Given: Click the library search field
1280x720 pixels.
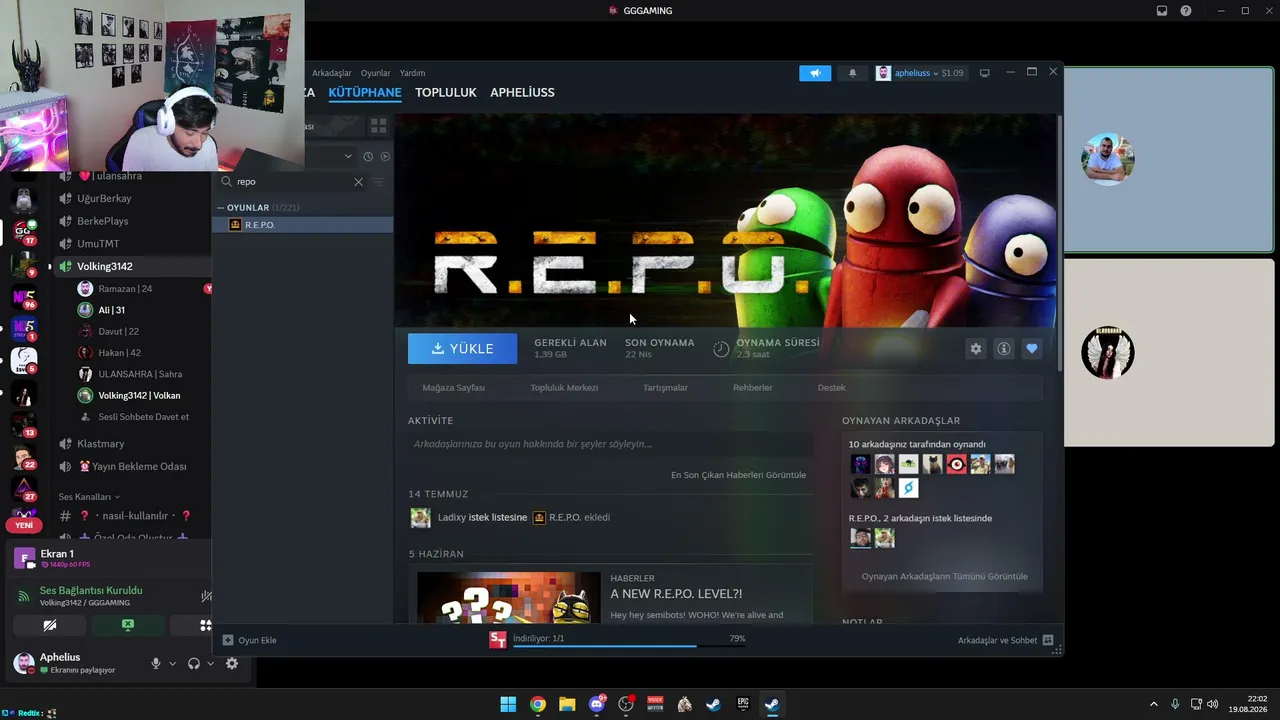Looking at the screenshot, I should tap(294, 182).
